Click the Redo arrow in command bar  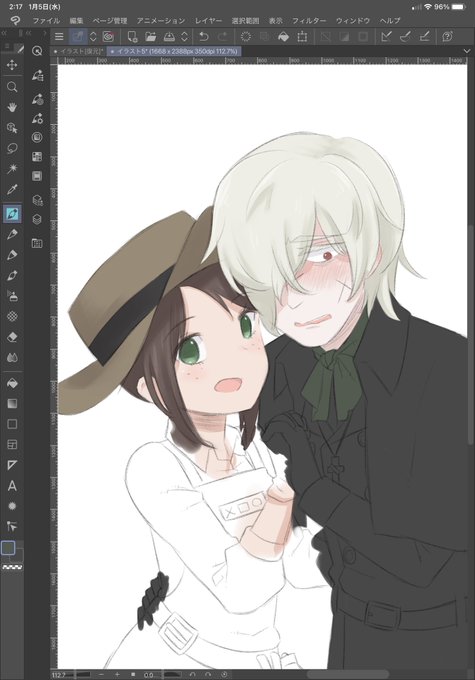click(x=223, y=37)
